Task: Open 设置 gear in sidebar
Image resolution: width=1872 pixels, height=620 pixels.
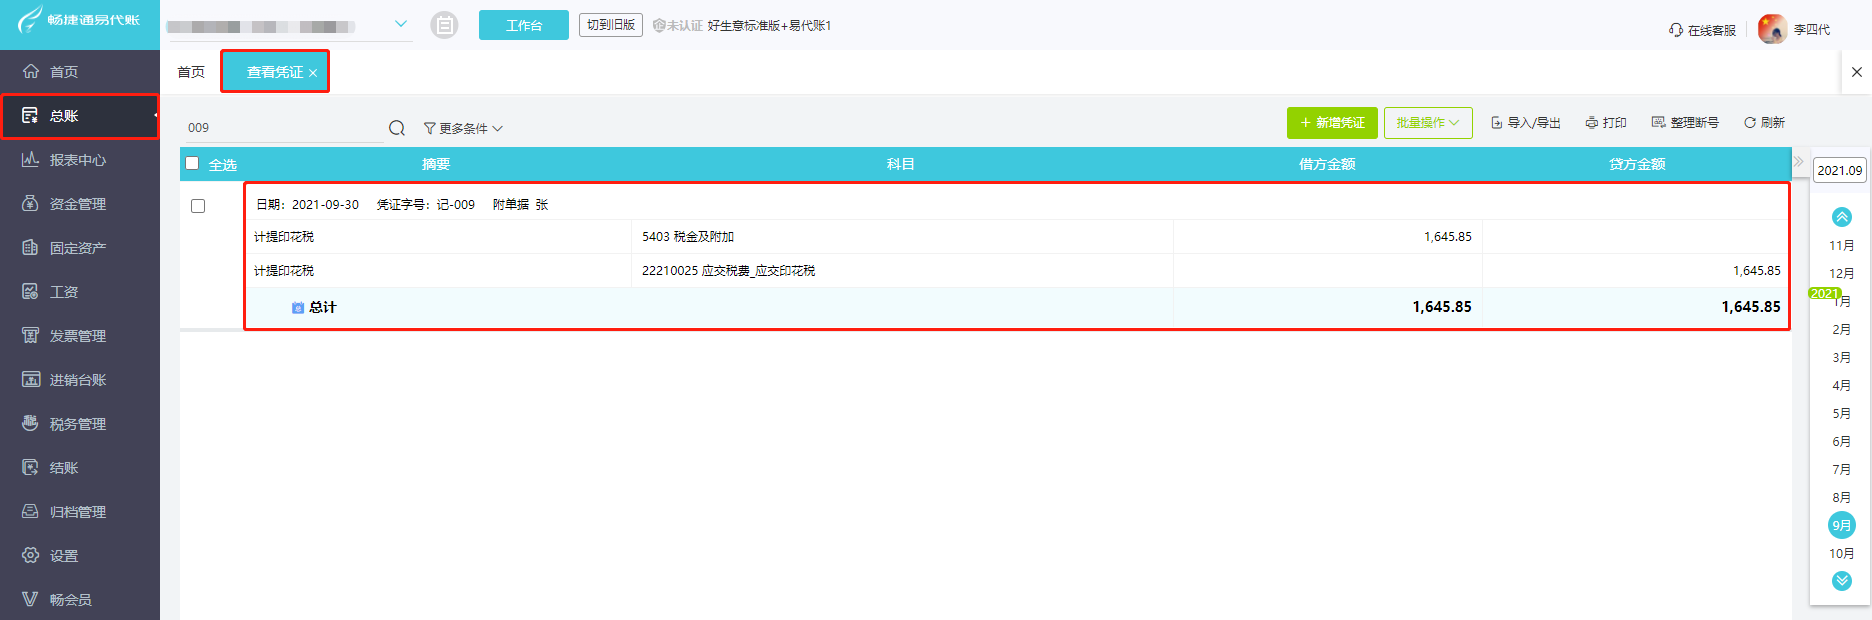Action: 31,555
